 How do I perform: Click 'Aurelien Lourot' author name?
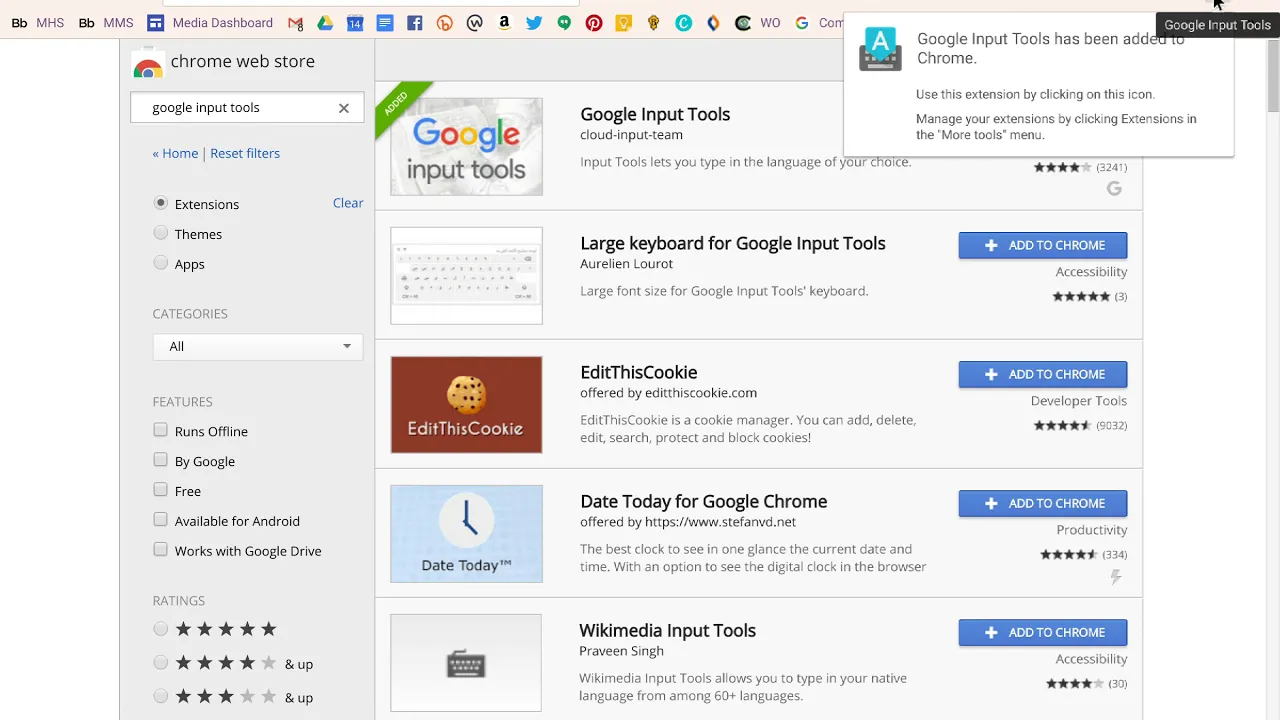626,264
